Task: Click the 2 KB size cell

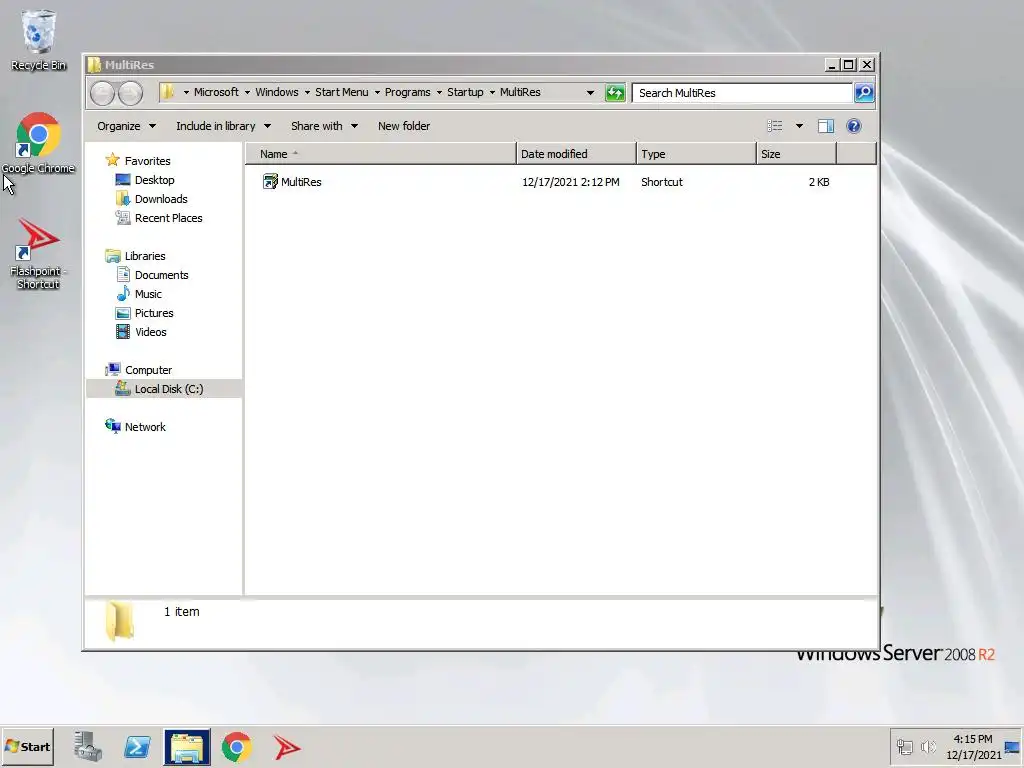Action: [x=819, y=182]
